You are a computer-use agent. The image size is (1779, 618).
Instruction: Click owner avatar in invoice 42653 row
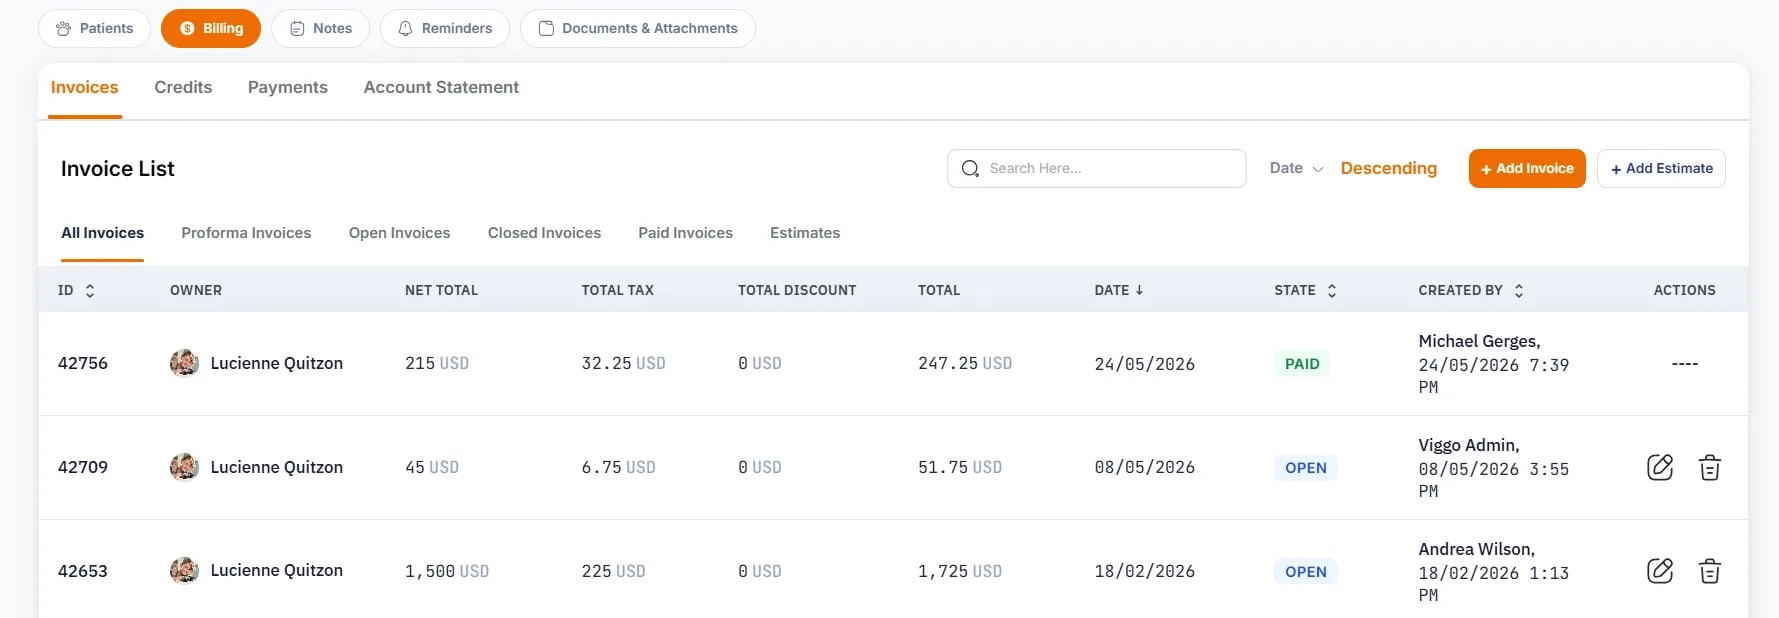184,570
